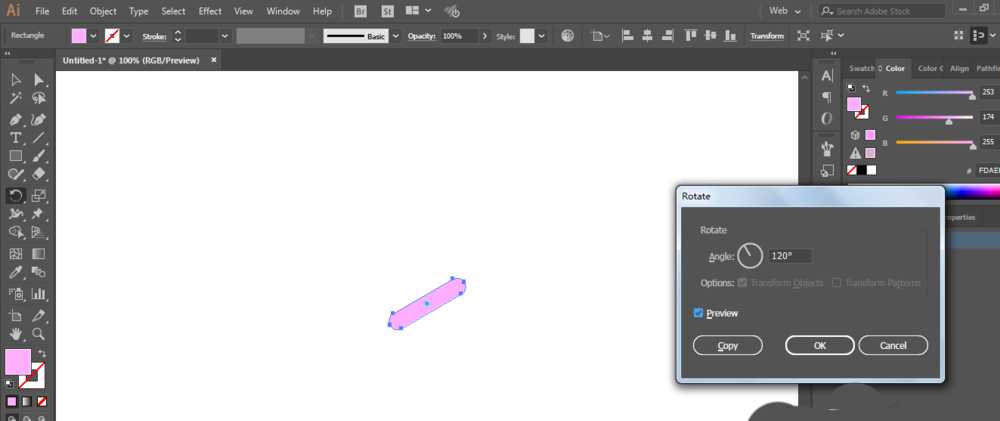
Task: Select the Direct Selection arrow tool
Action: [x=39, y=80]
